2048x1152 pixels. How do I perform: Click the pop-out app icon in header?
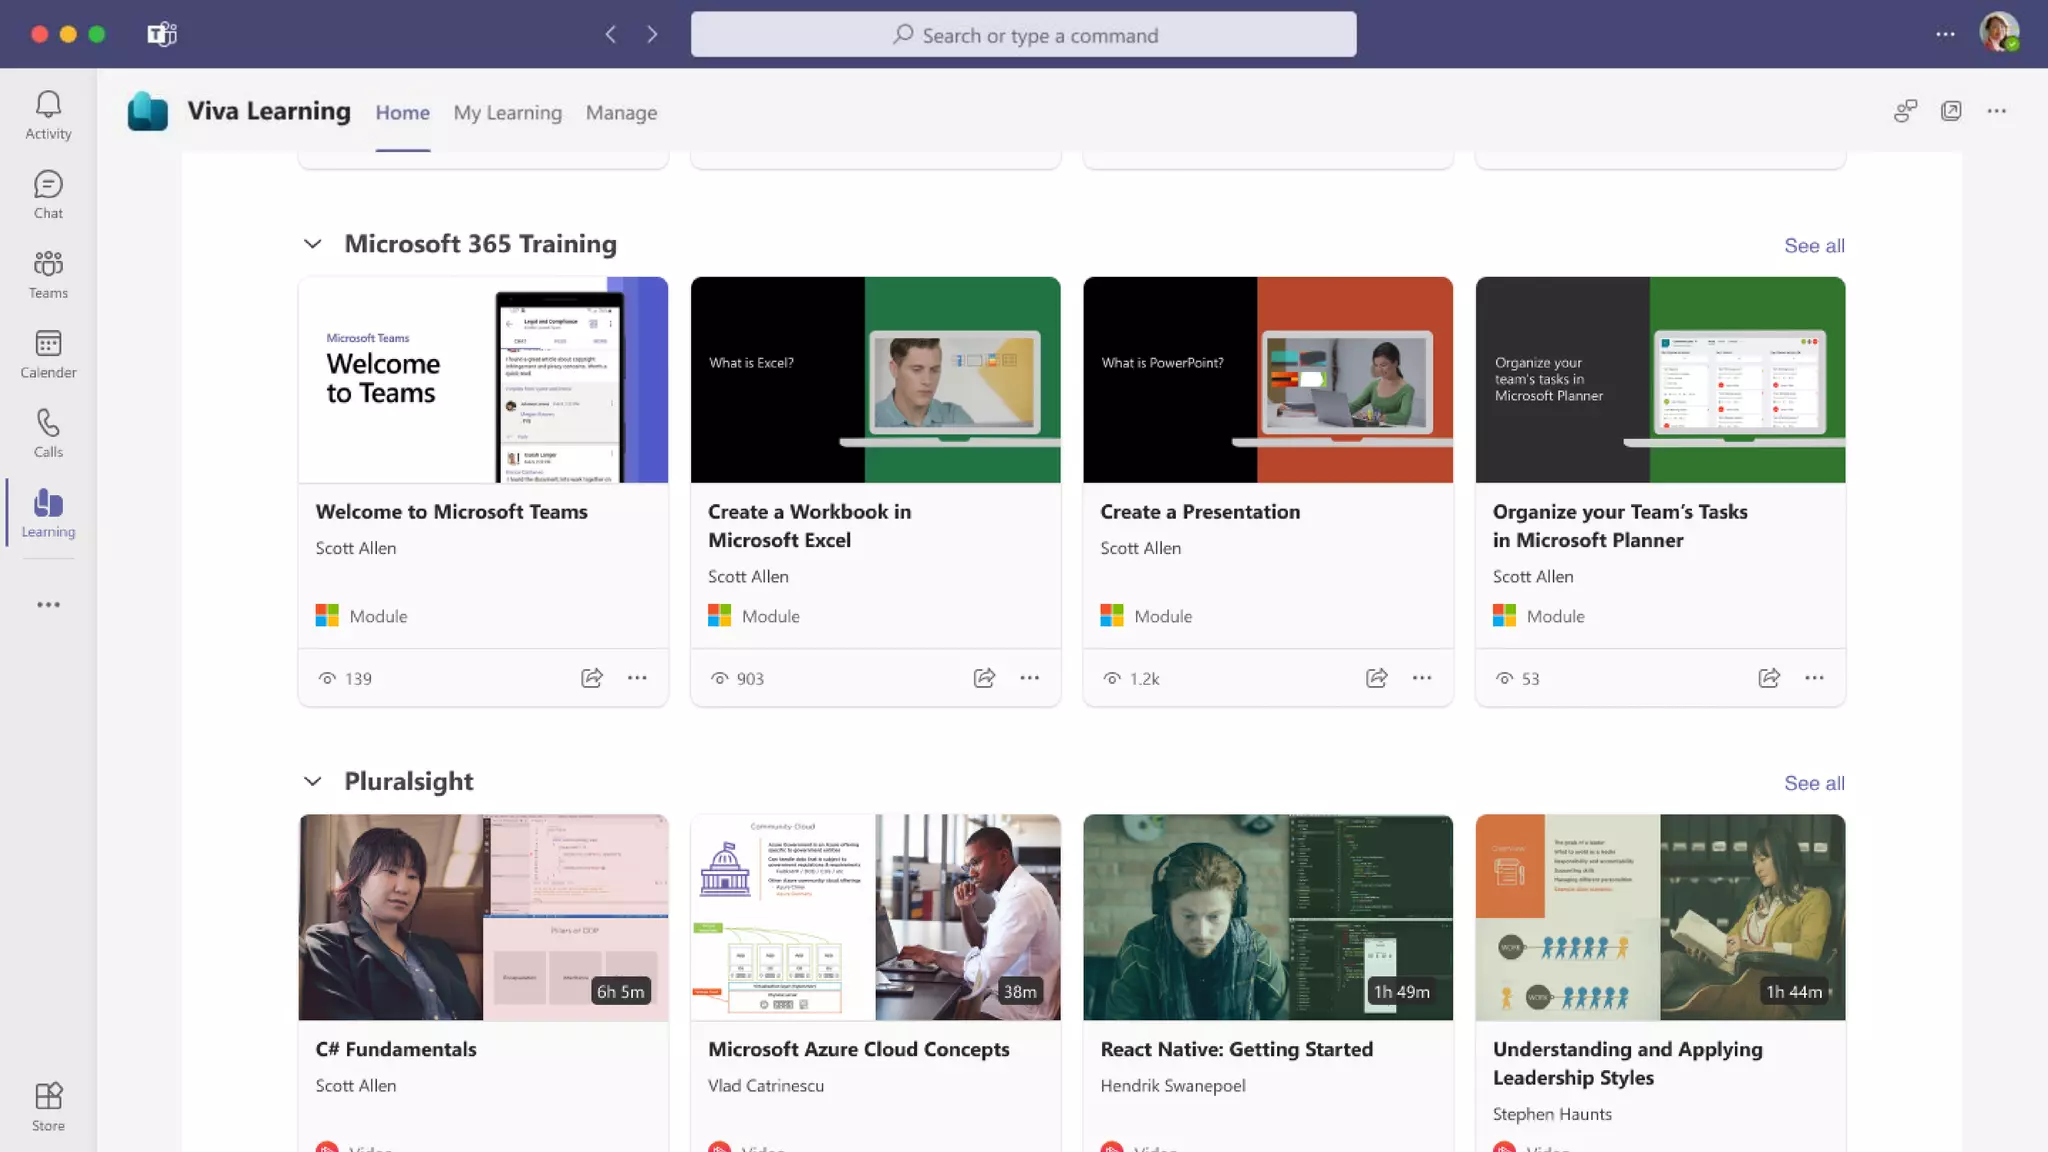[1951, 111]
